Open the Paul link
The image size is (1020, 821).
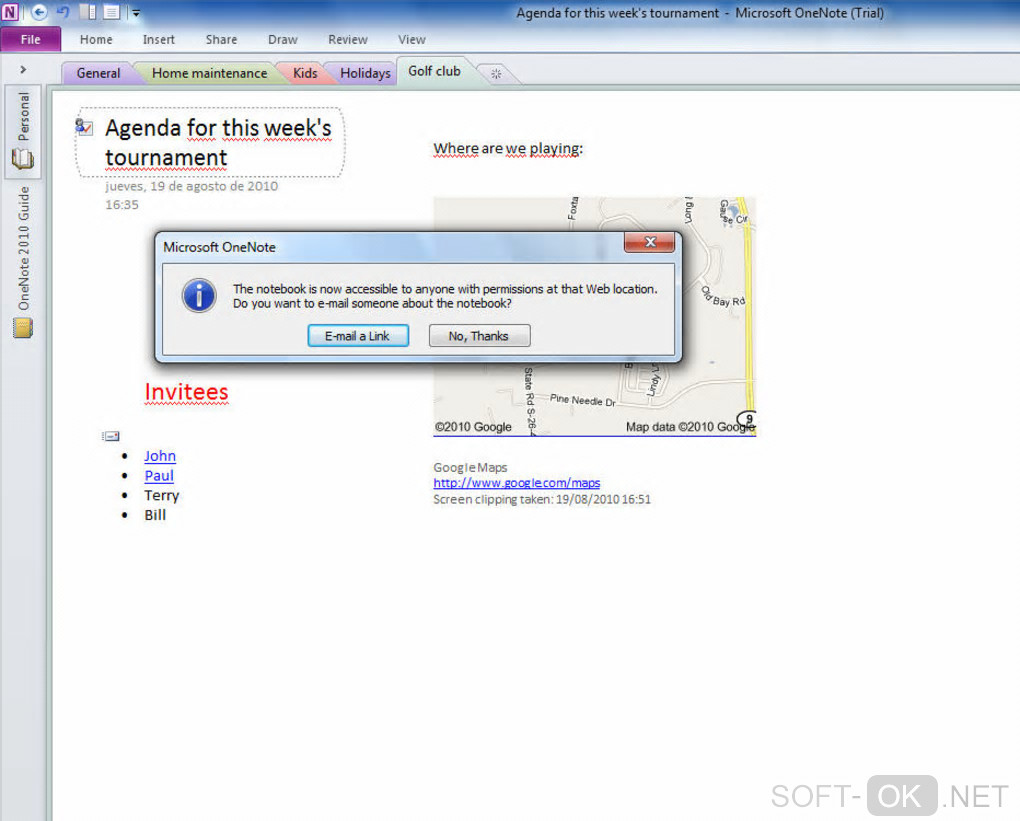pos(159,476)
